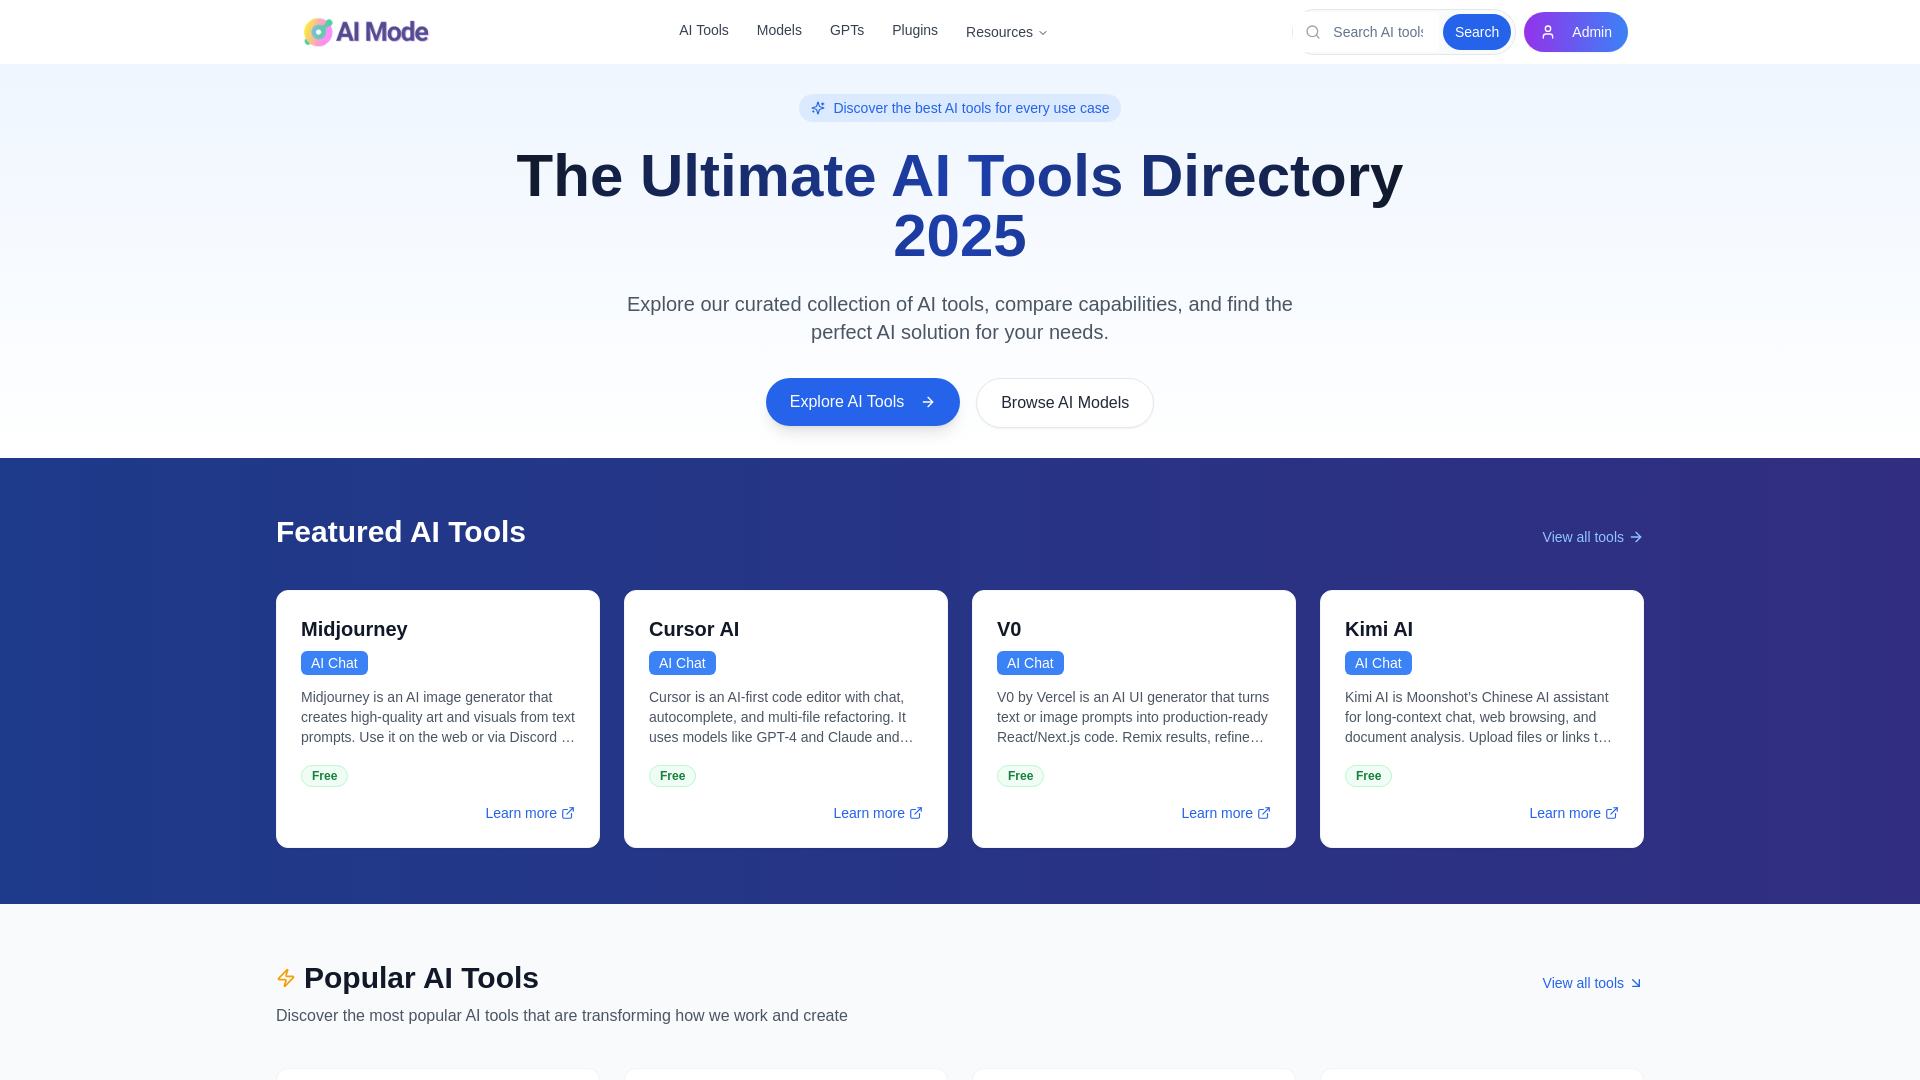
Task: Click the arrow next to Featured View all tools
Action: [1636, 537]
